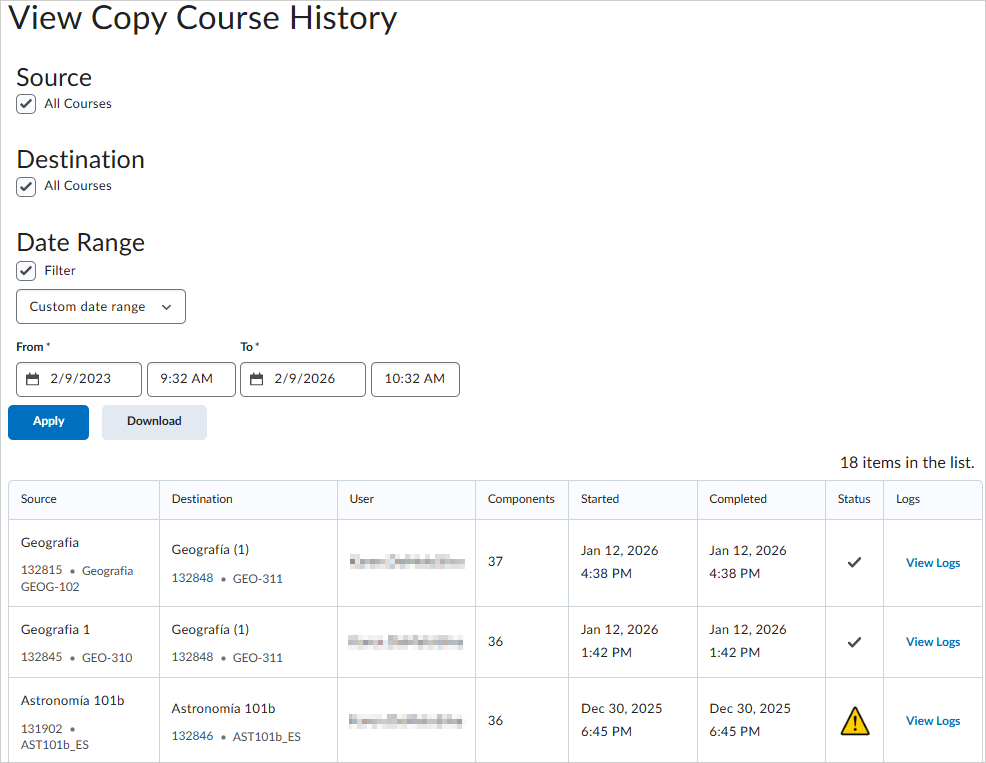Click the checkmark status for Geografía 1 copy

(854, 641)
